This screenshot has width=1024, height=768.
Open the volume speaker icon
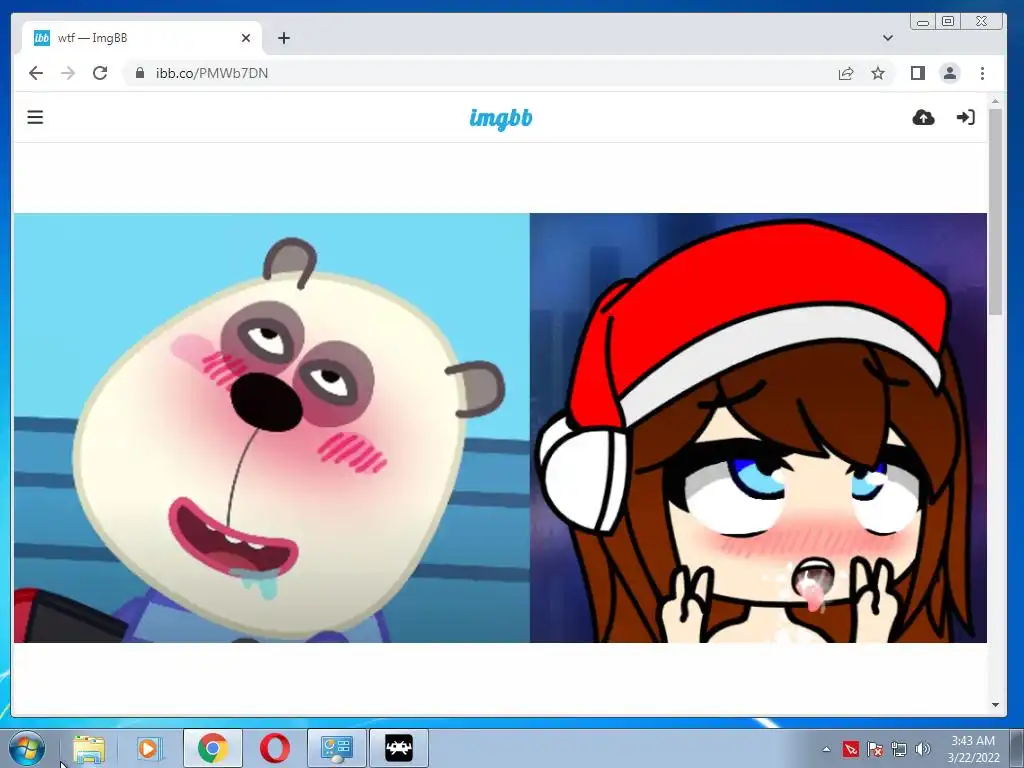point(923,749)
